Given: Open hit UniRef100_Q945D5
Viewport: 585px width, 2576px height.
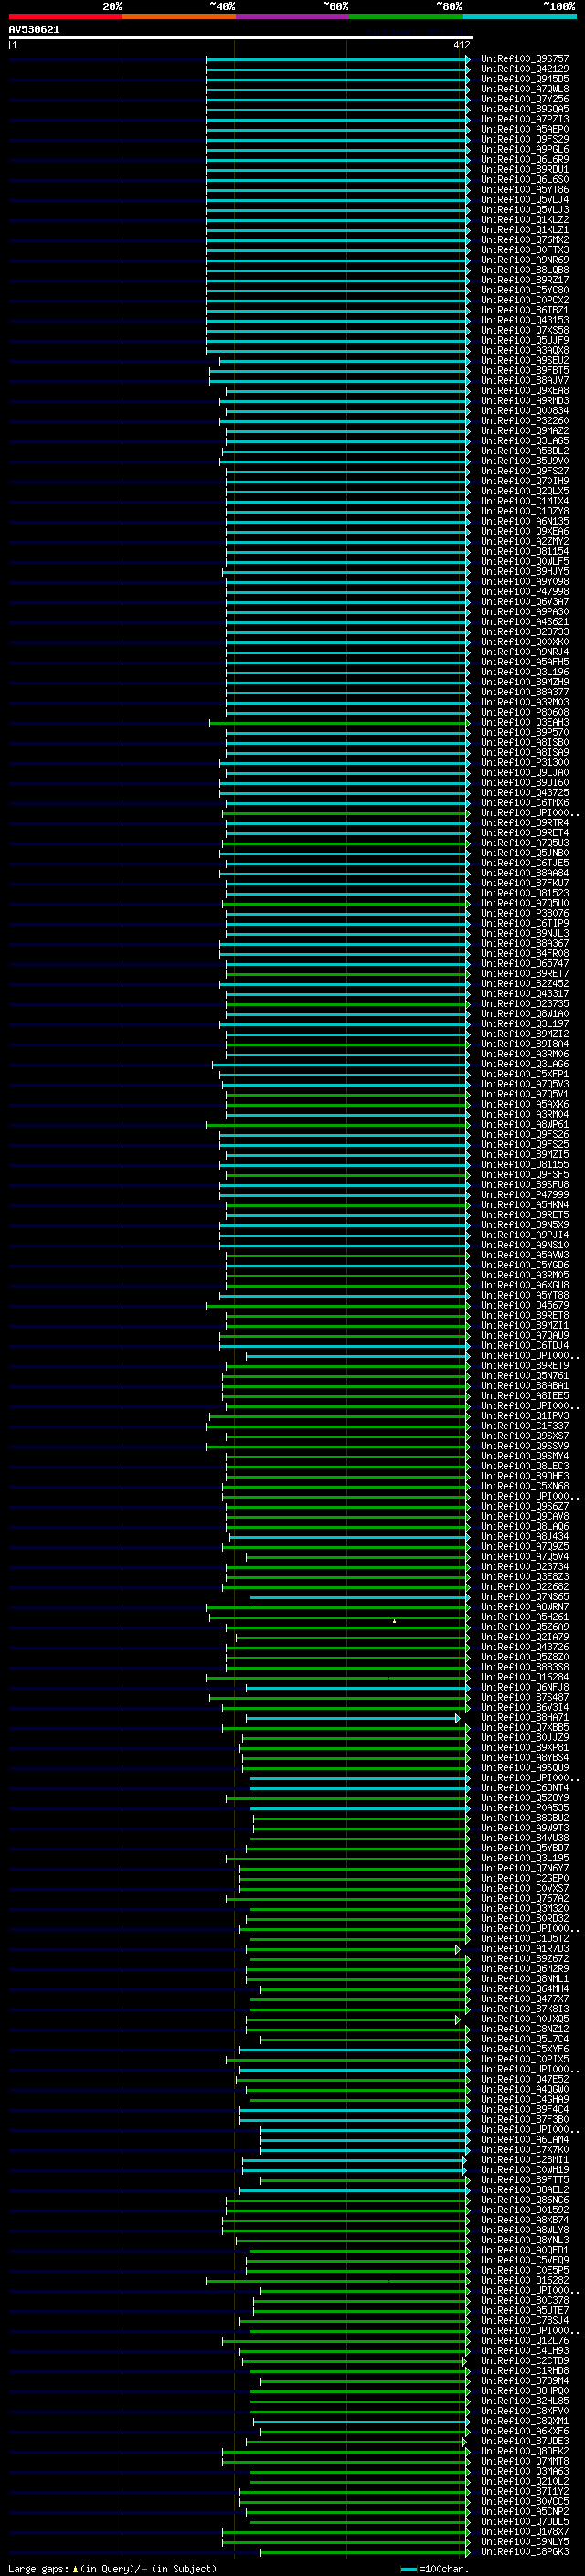Looking at the screenshot, I should (x=524, y=79).
